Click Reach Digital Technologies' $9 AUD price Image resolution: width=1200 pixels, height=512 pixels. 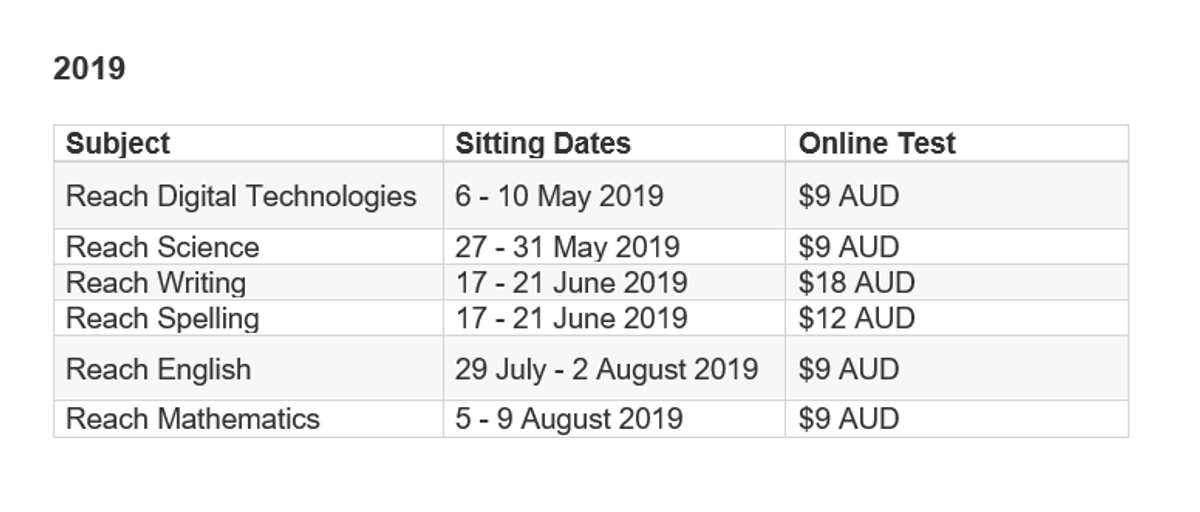(848, 195)
